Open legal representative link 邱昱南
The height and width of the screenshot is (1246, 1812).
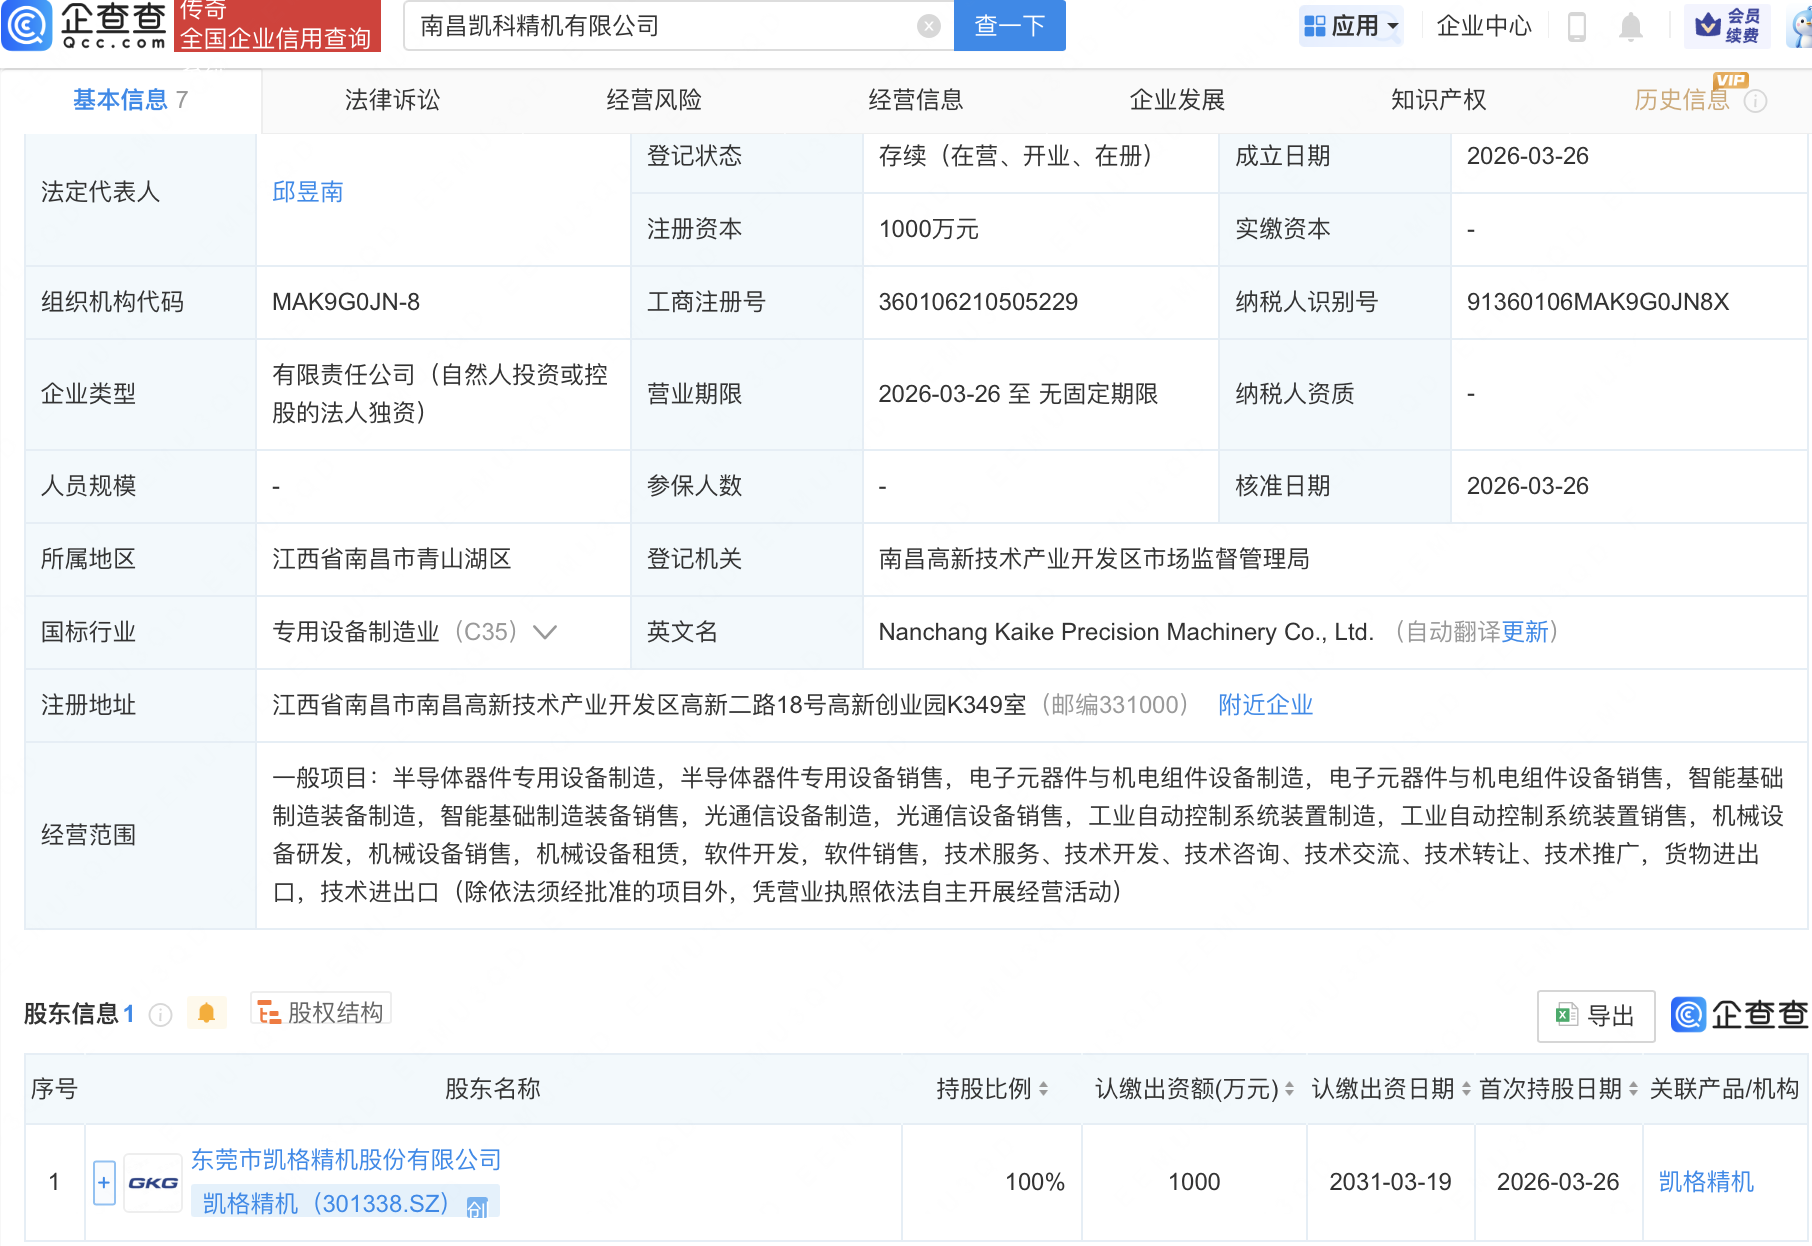(308, 192)
